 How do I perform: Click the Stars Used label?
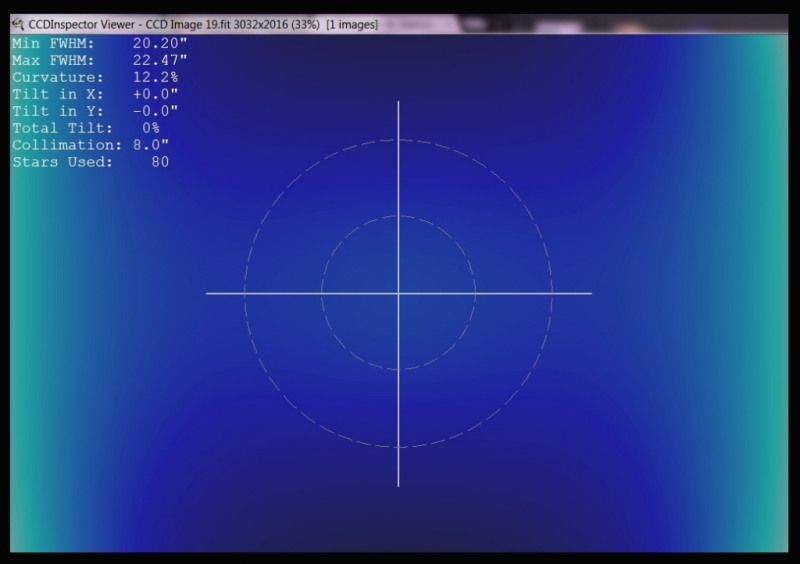coord(62,162)
